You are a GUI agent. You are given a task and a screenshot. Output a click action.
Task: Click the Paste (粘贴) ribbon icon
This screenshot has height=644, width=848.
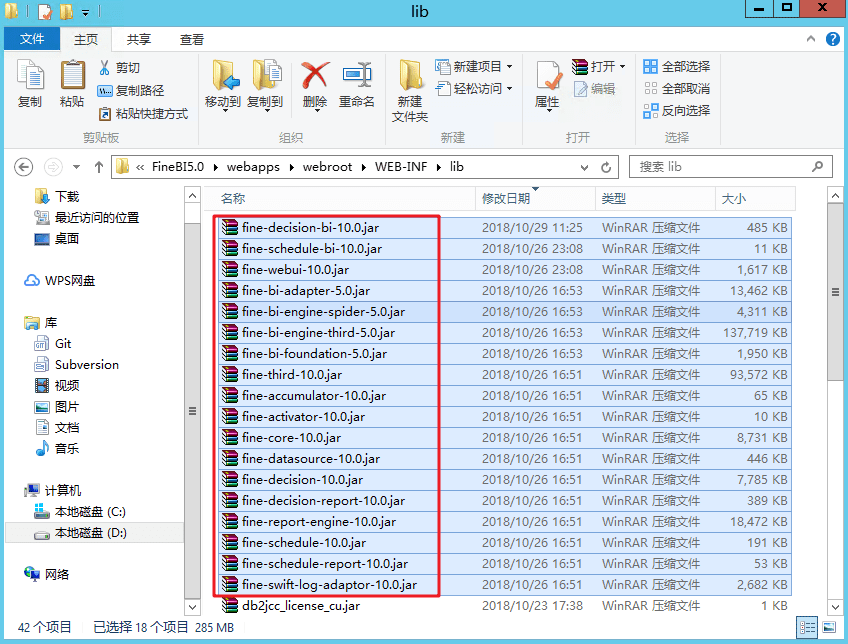[x=72, y=75]
